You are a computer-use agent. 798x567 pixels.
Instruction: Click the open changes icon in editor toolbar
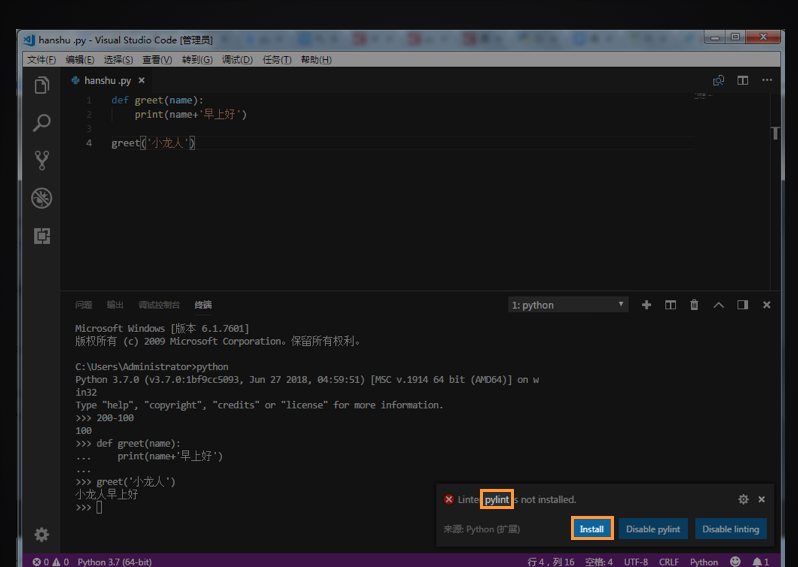718,80
